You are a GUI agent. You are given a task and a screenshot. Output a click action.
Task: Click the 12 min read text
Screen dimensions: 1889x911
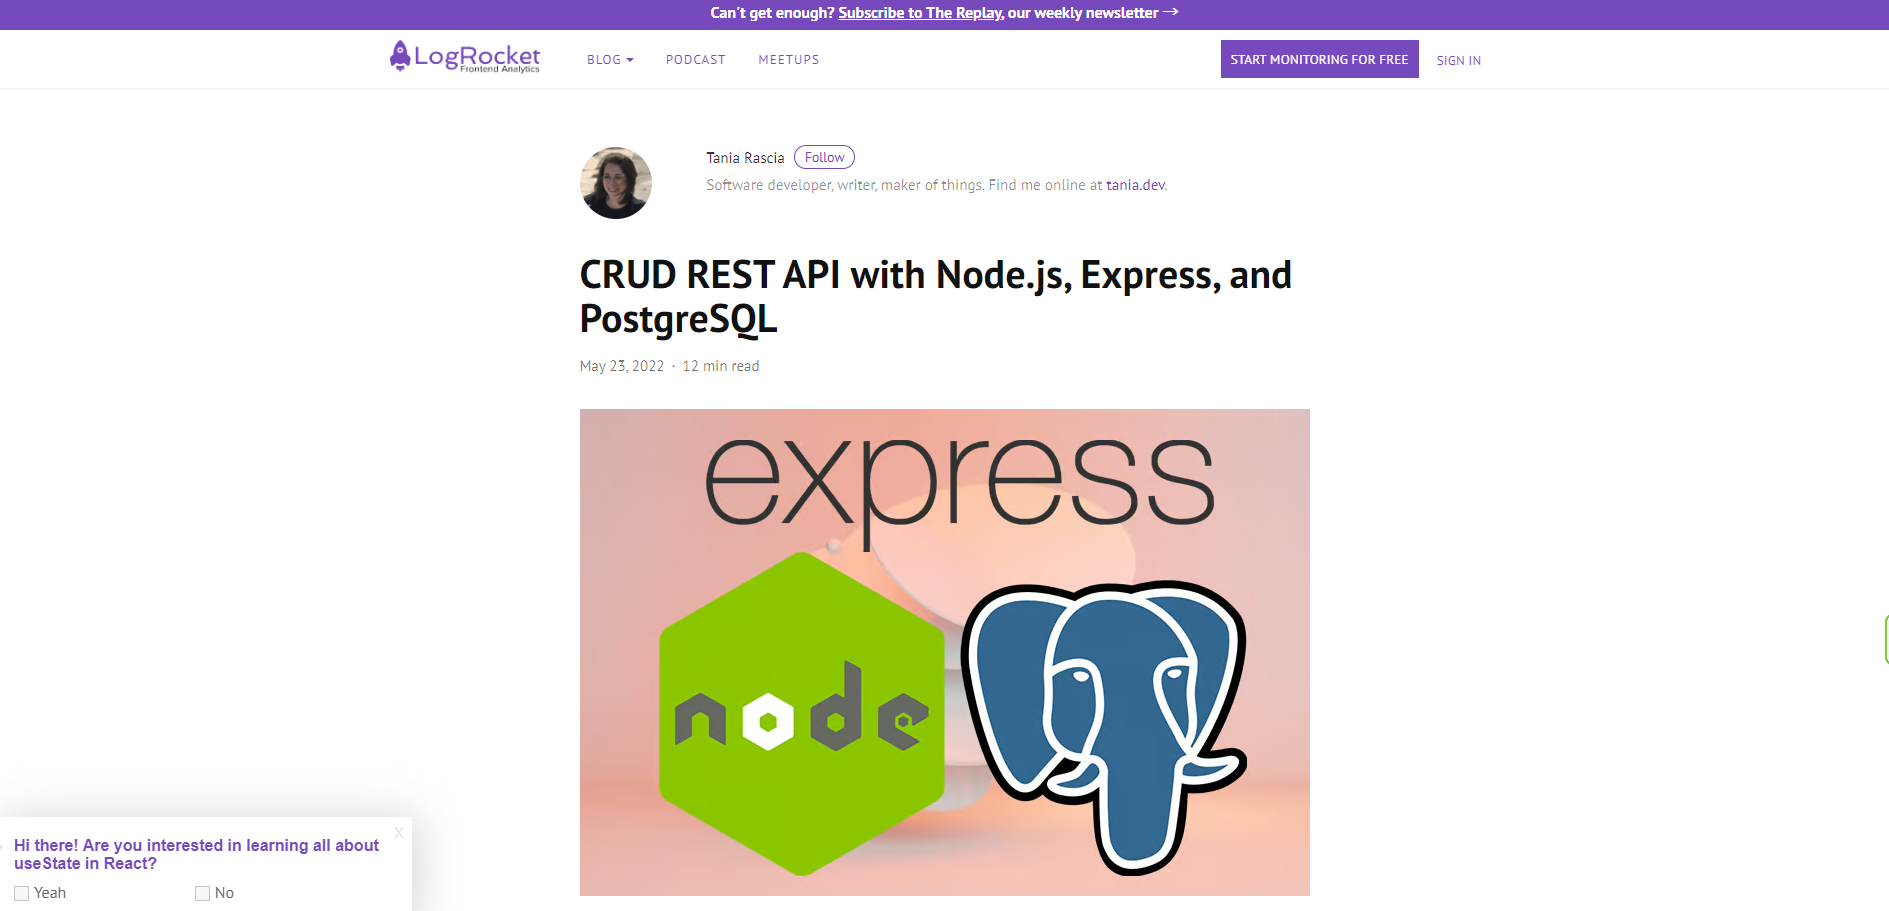[721, 366]
